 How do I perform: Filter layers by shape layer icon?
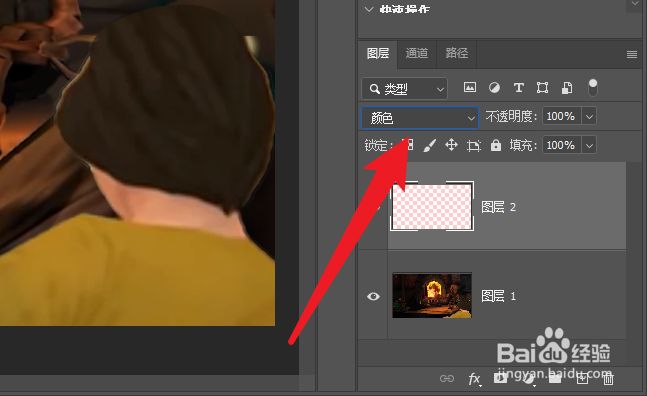[542, 87]
